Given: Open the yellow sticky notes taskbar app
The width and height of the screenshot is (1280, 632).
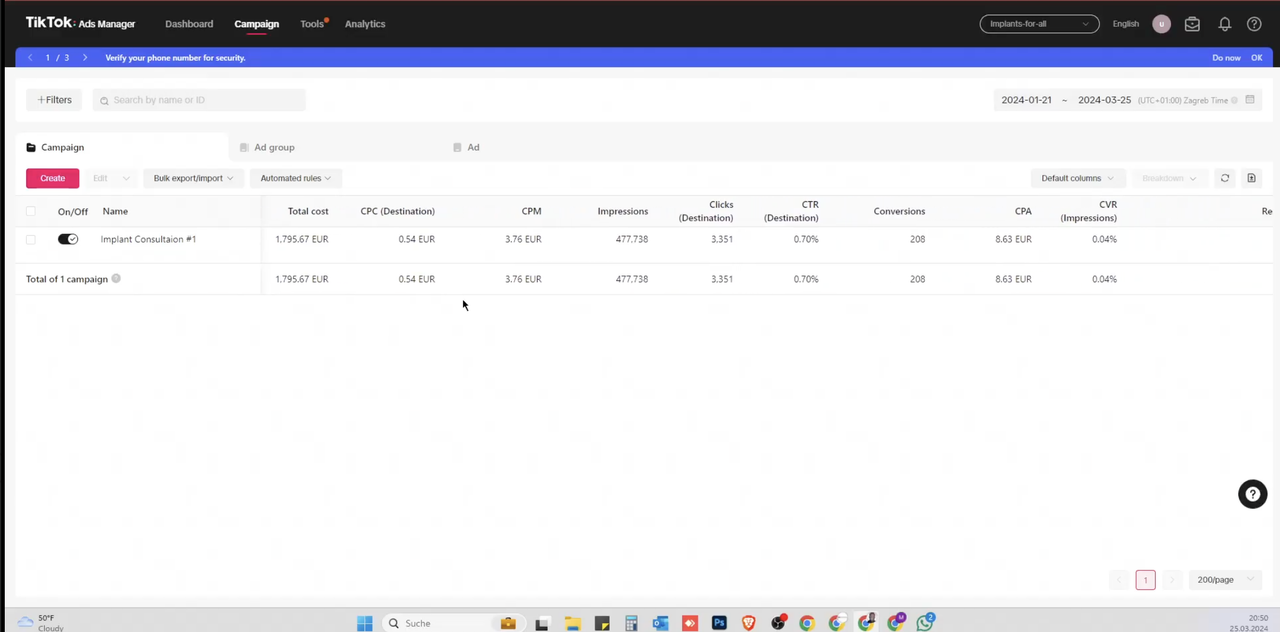Looking at the screenshot, I should point(602,623).
